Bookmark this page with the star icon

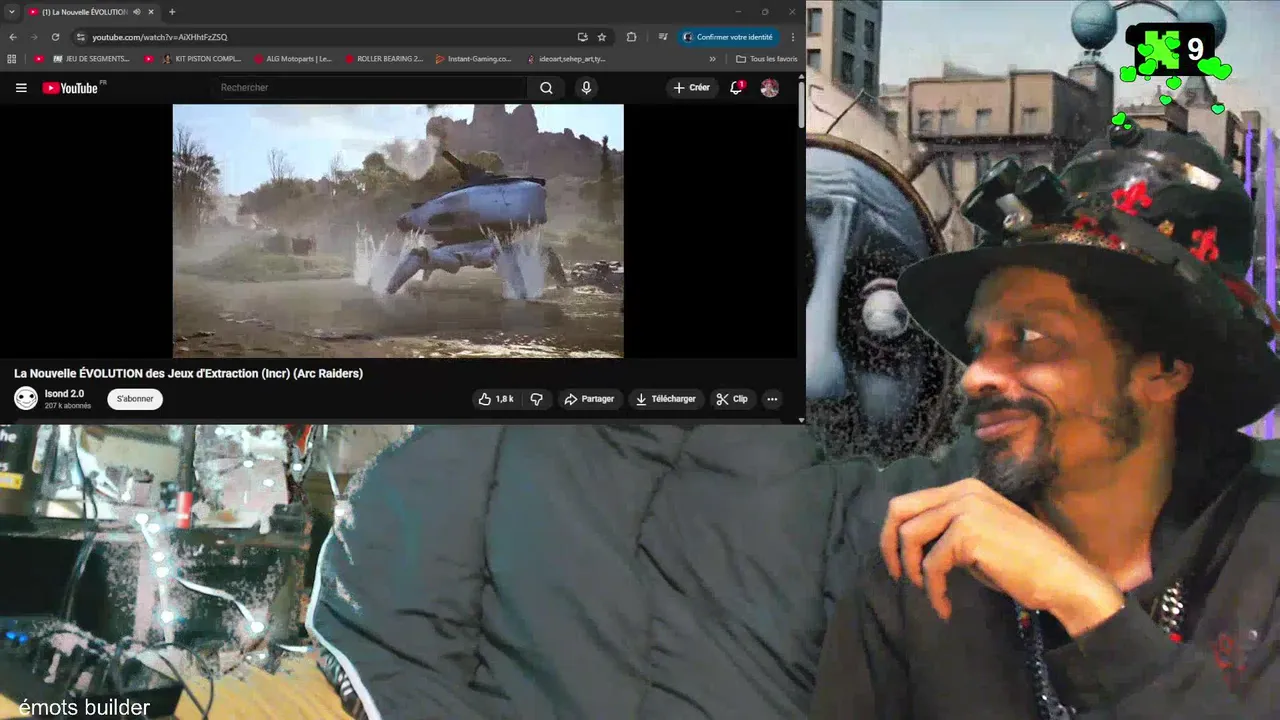pos(602,37)
